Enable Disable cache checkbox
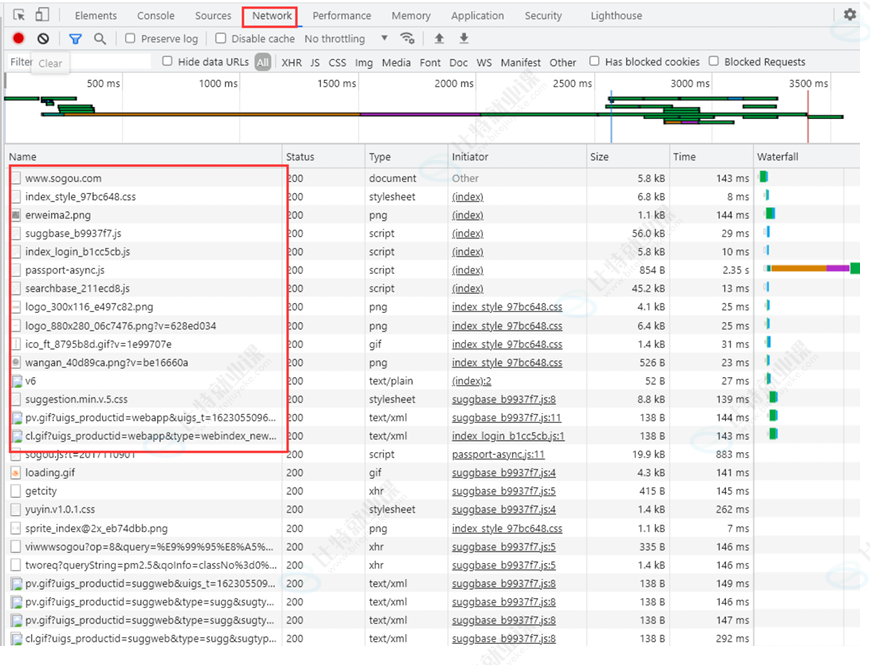This screenshot has width=870, height=665. 220,38
